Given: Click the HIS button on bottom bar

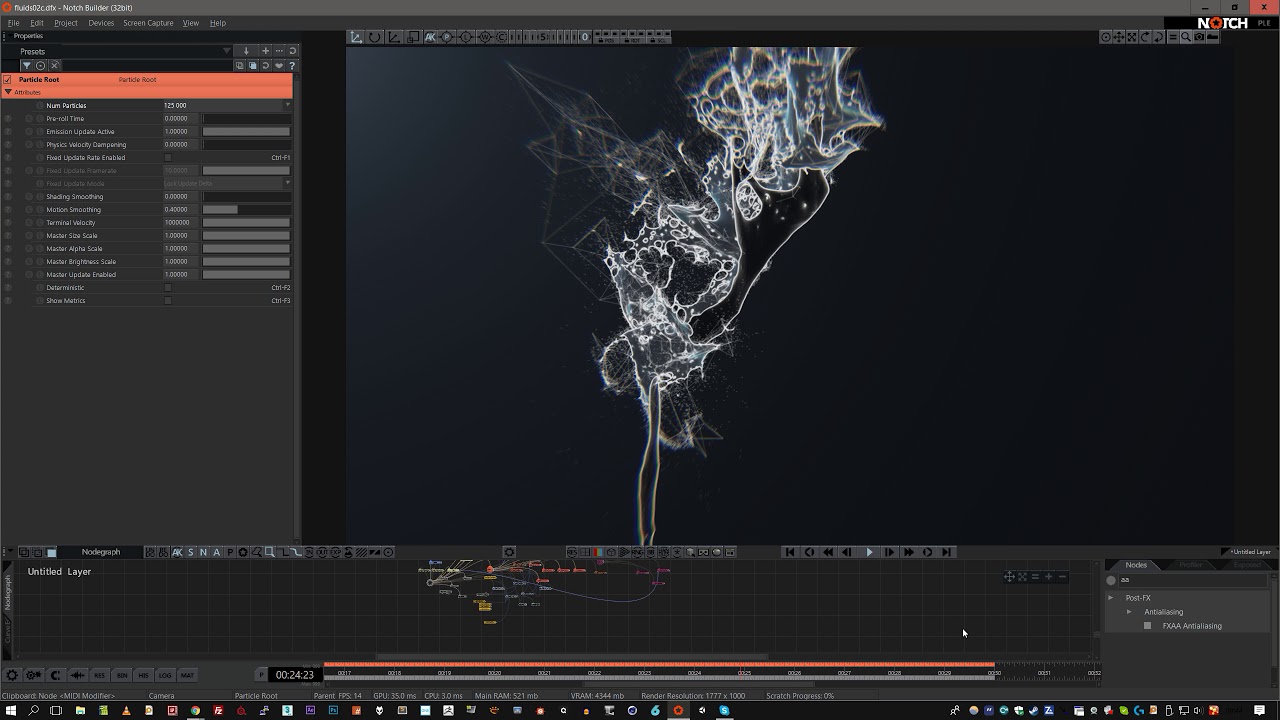Looking at the screenshot, I should [x=144, y=675].
